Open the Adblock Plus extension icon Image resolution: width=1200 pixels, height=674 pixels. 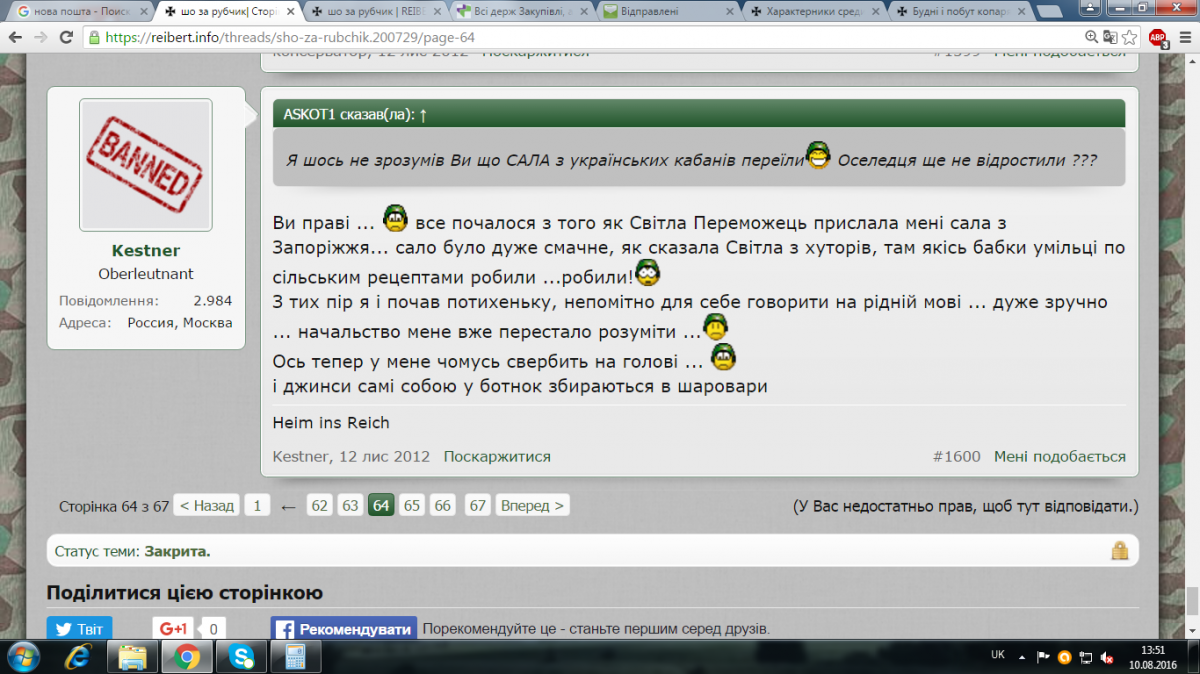[x=1157, y=37]
